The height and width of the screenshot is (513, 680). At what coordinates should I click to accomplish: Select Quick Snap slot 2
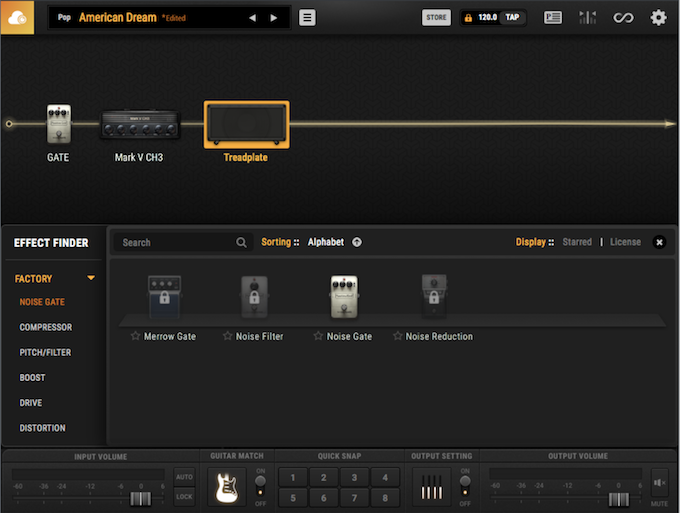[x=324, y=477]
